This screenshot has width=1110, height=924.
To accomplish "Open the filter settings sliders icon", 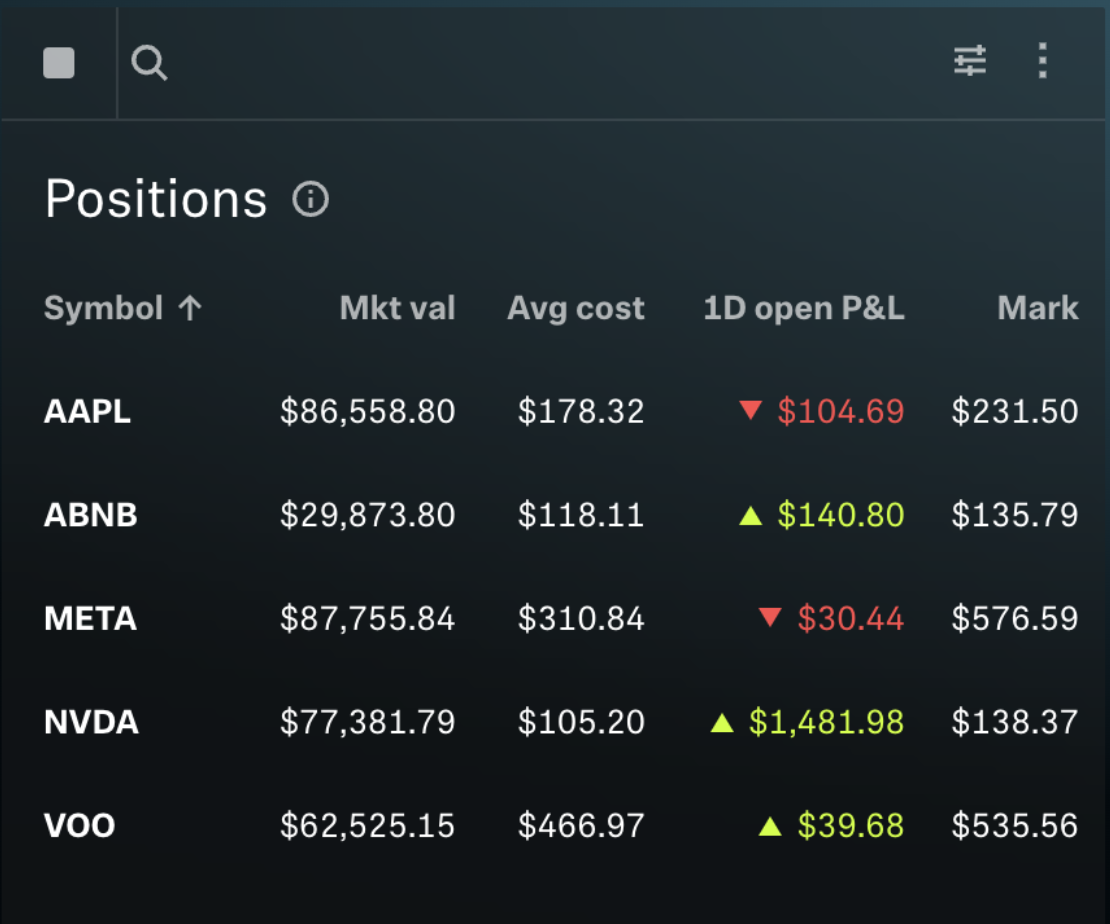I will [x=969, y=61].
